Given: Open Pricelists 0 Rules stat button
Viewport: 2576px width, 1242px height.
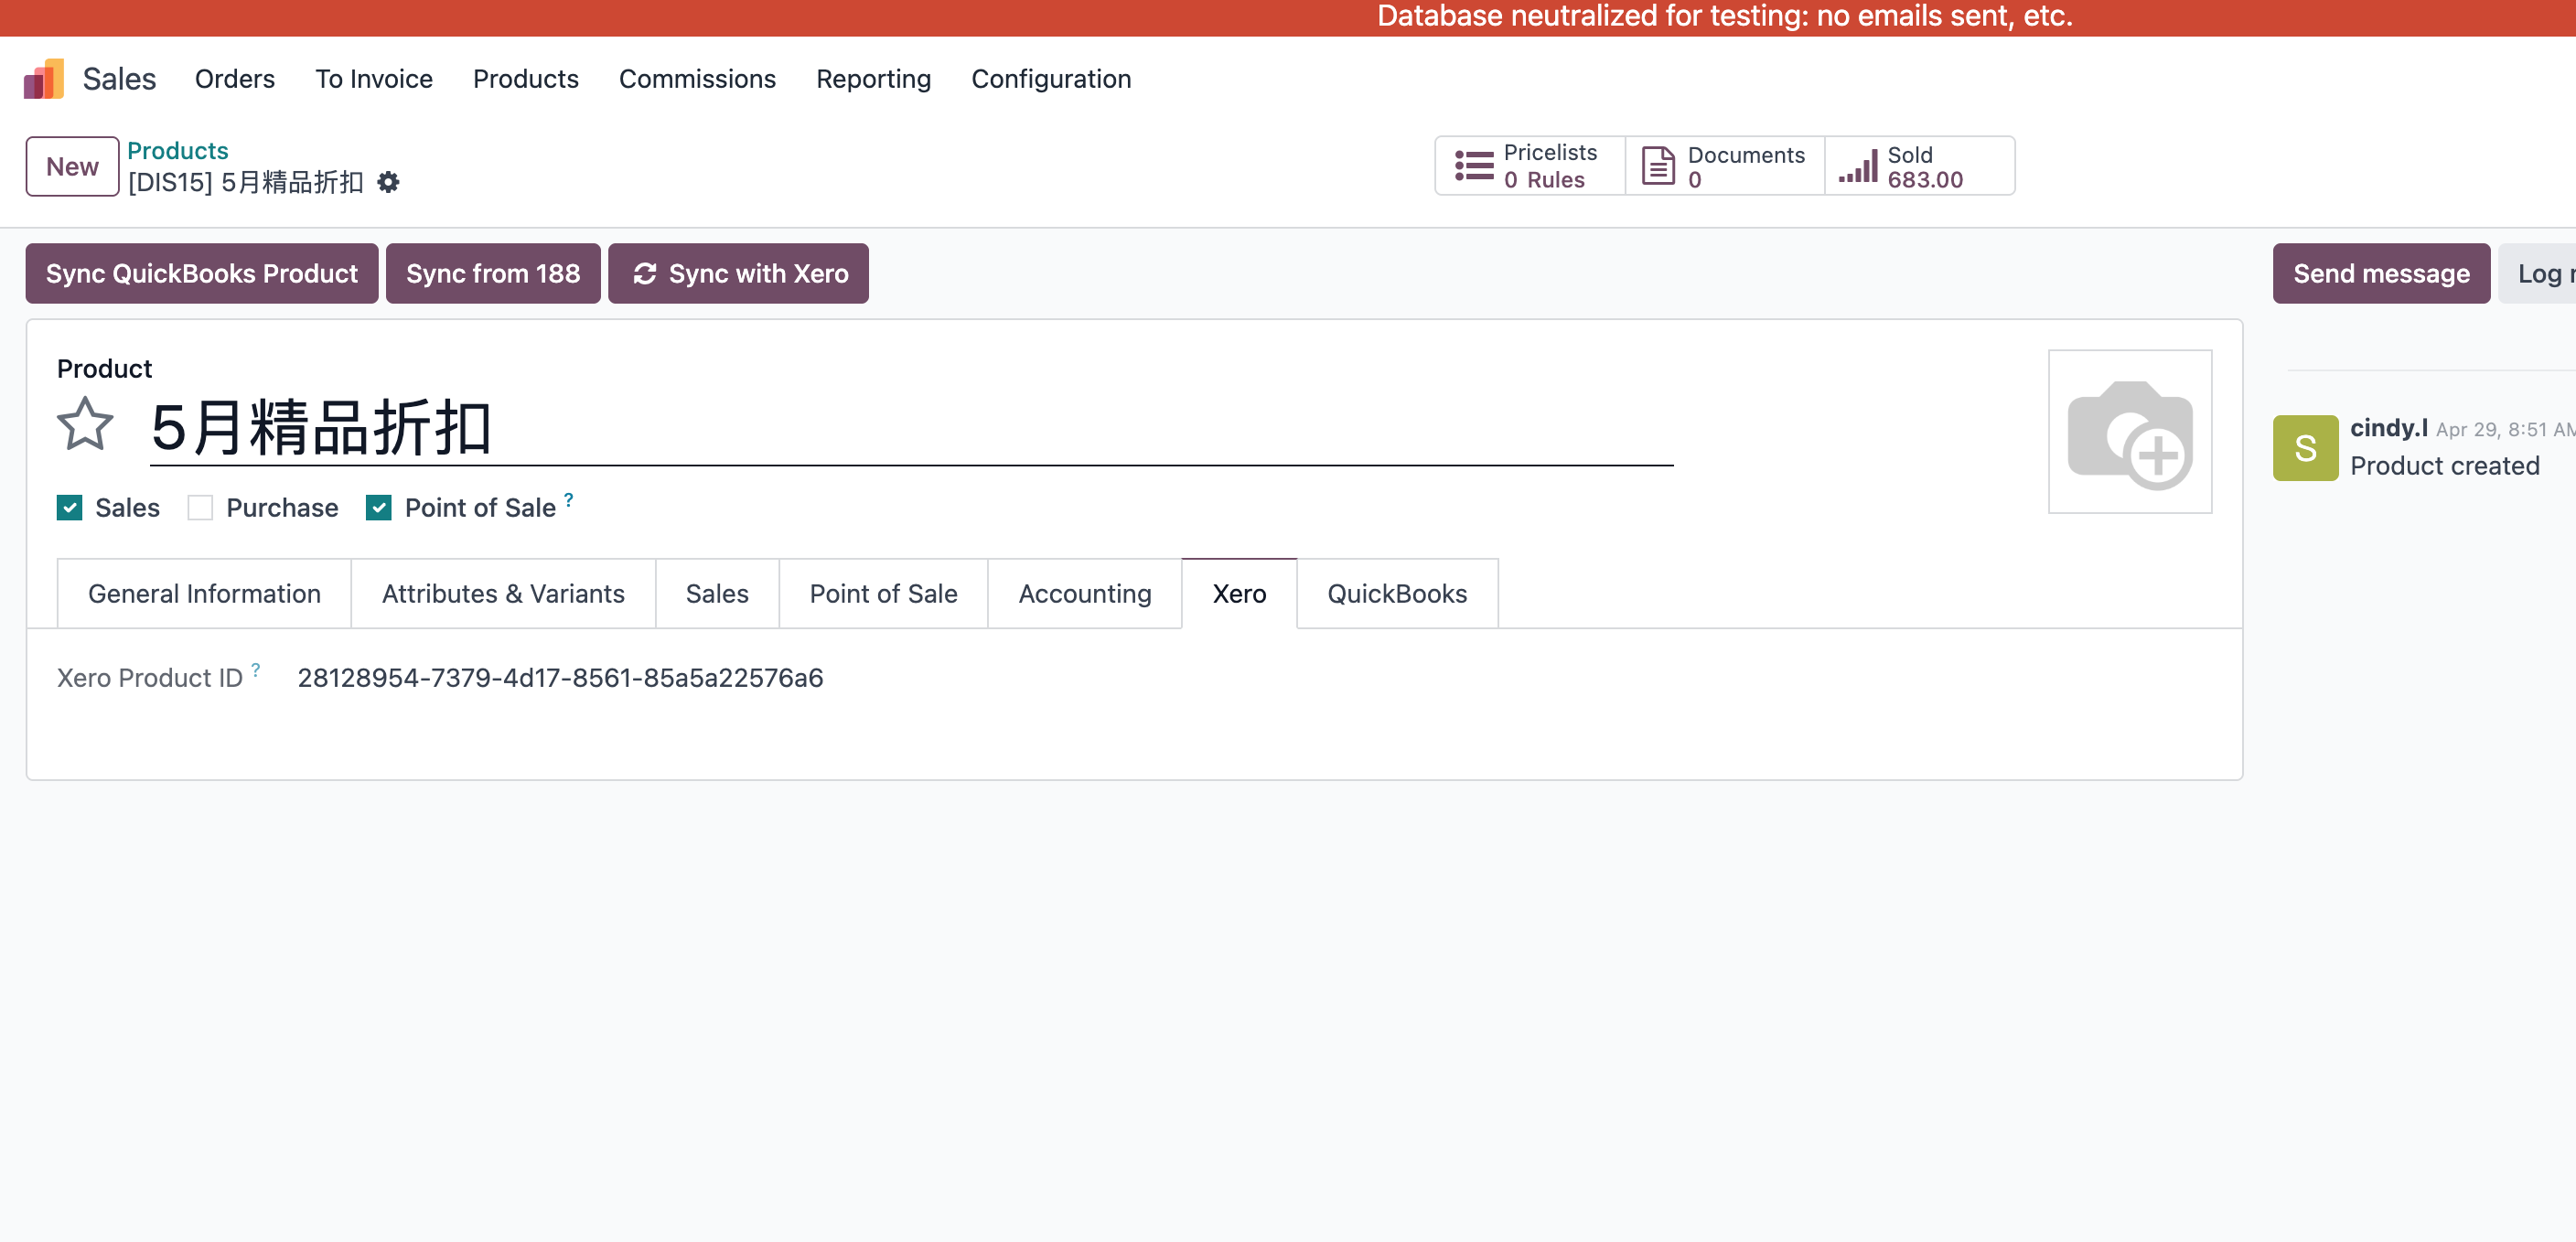Looking at the screenshot, I should pyautogui.click(x=1530, y=166).
